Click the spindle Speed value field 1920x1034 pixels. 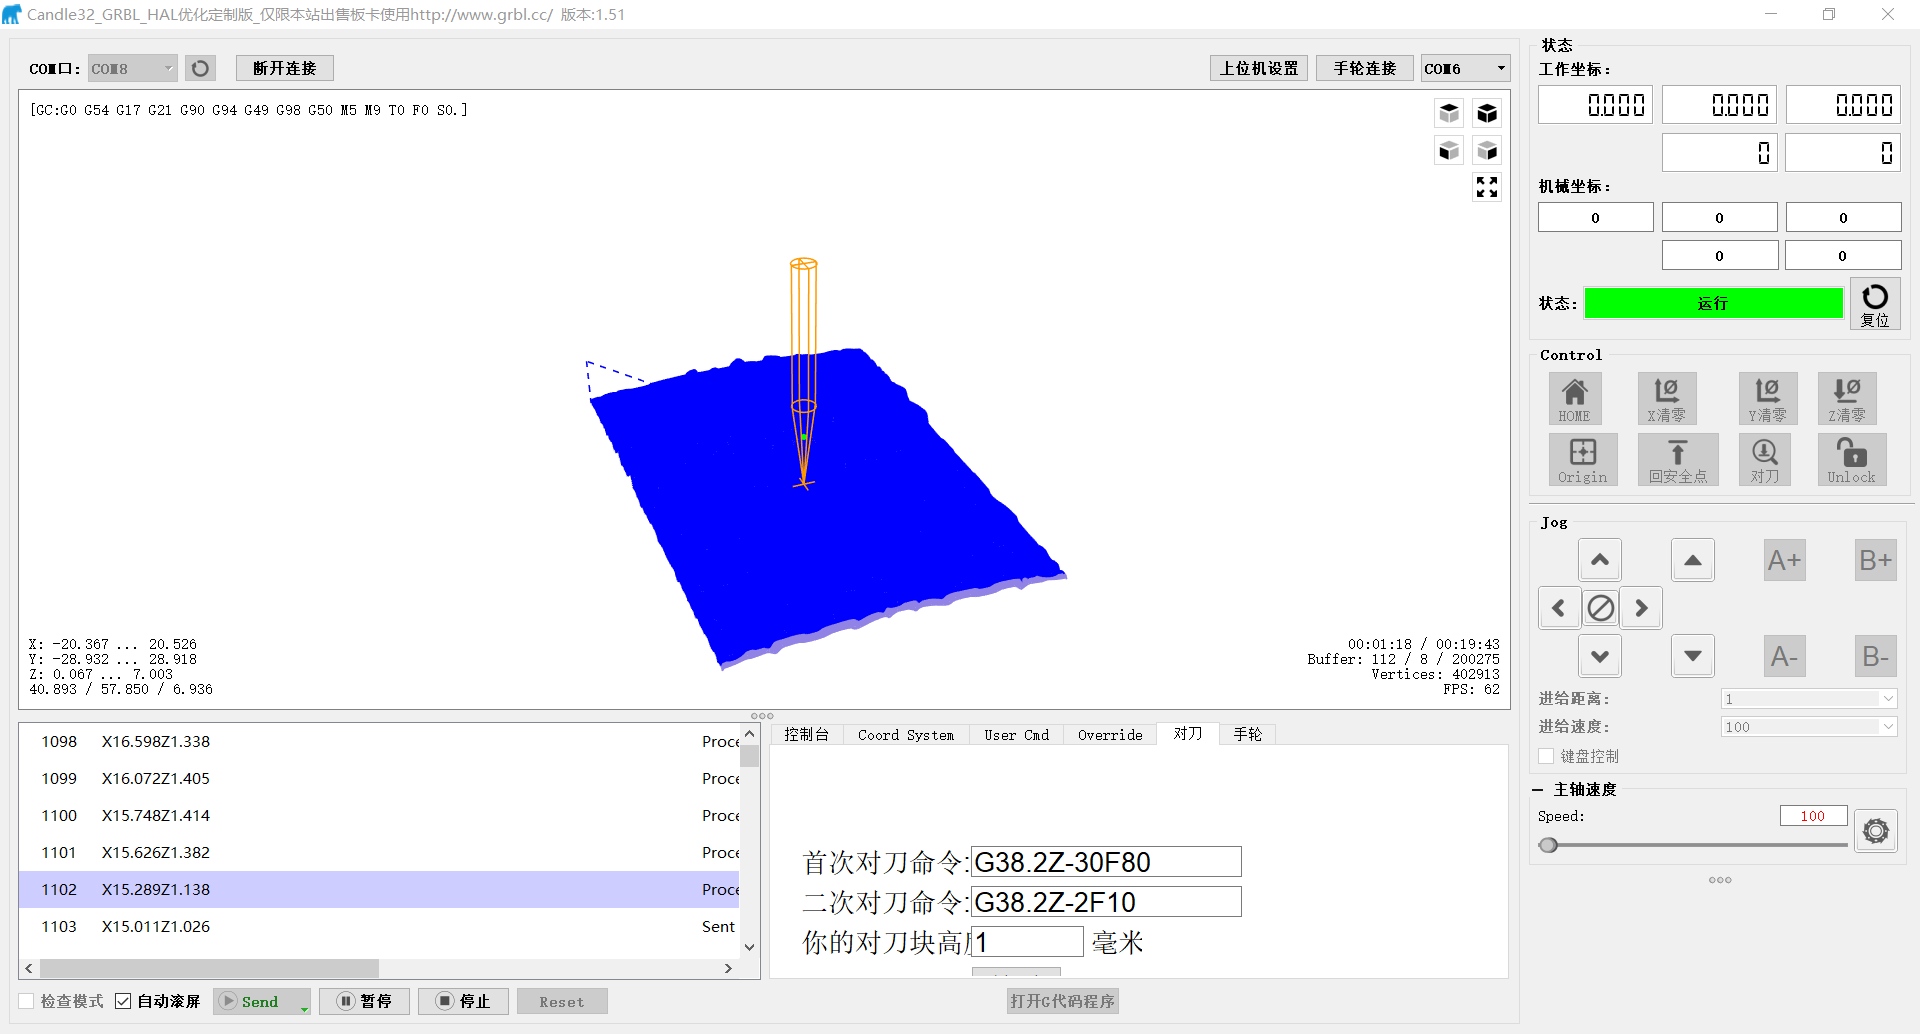[x=1813, y=816]
